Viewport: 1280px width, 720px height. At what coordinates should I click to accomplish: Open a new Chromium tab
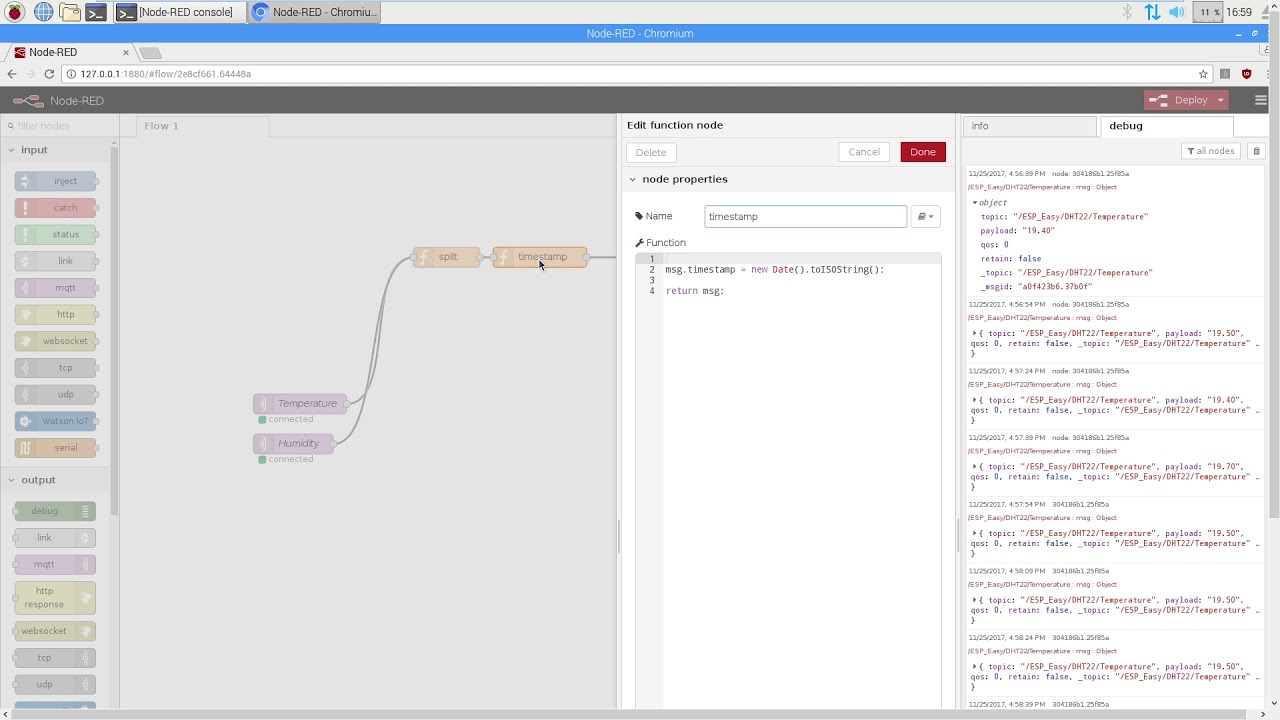click(x=150, y=52)
